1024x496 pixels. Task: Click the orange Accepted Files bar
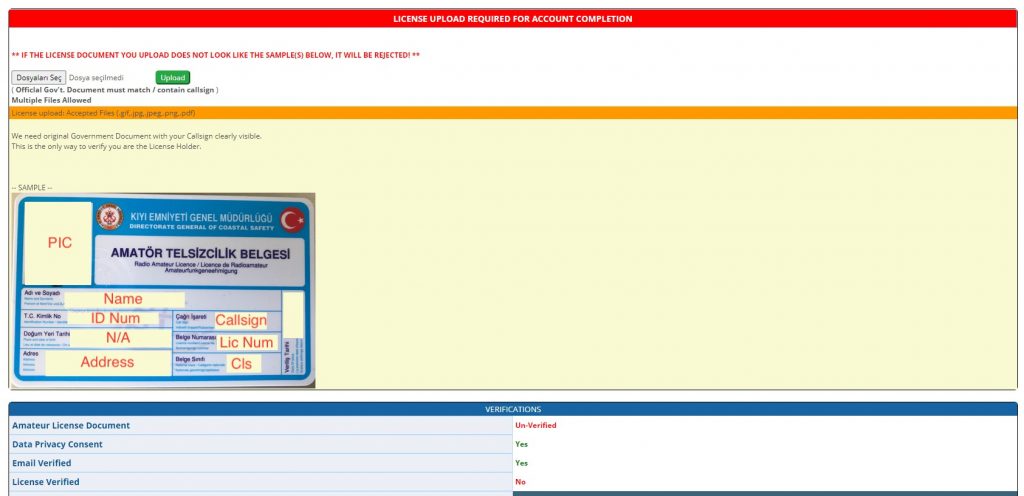(512, 113)
